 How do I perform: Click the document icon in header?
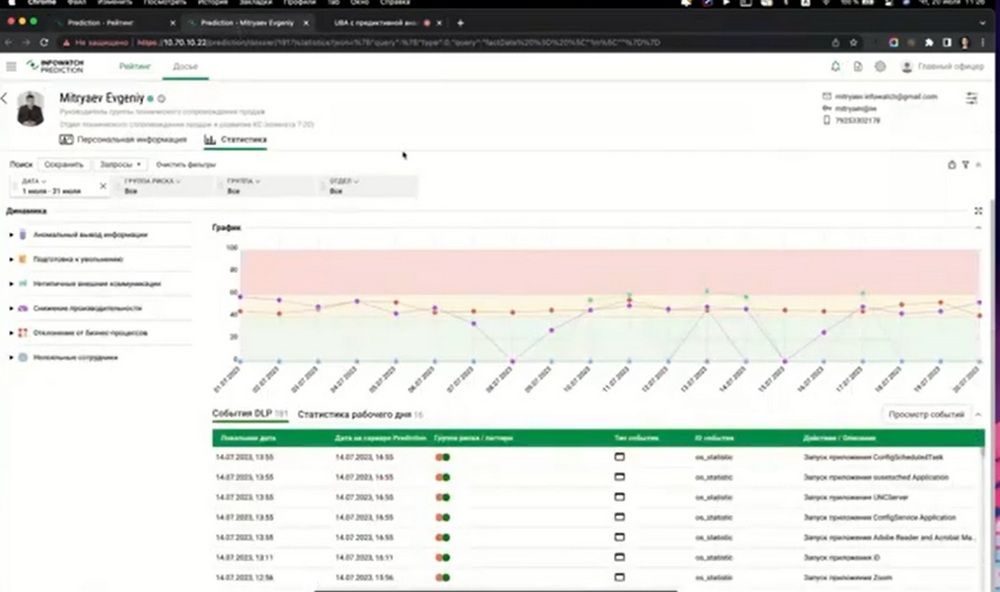(x=858, y=66)
